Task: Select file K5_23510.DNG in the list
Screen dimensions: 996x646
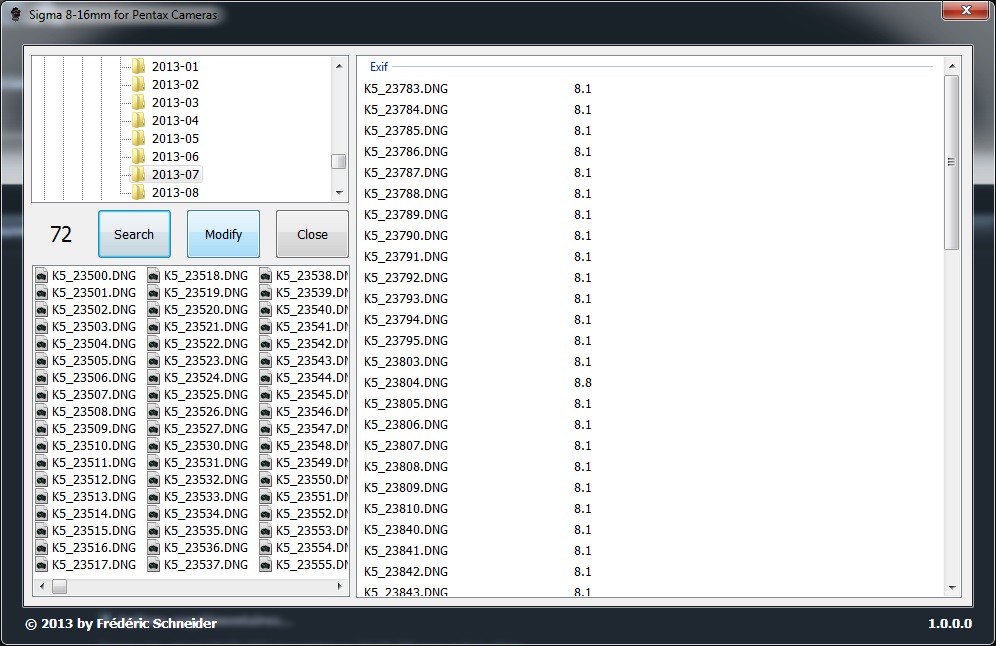Action: [94, 445]
